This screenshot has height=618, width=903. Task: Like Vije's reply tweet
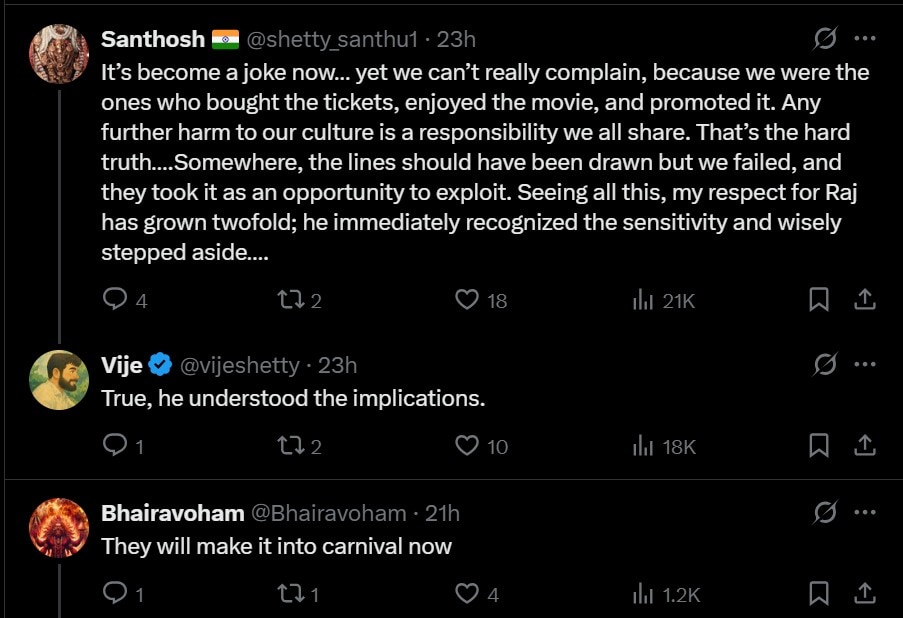(467, 446)
